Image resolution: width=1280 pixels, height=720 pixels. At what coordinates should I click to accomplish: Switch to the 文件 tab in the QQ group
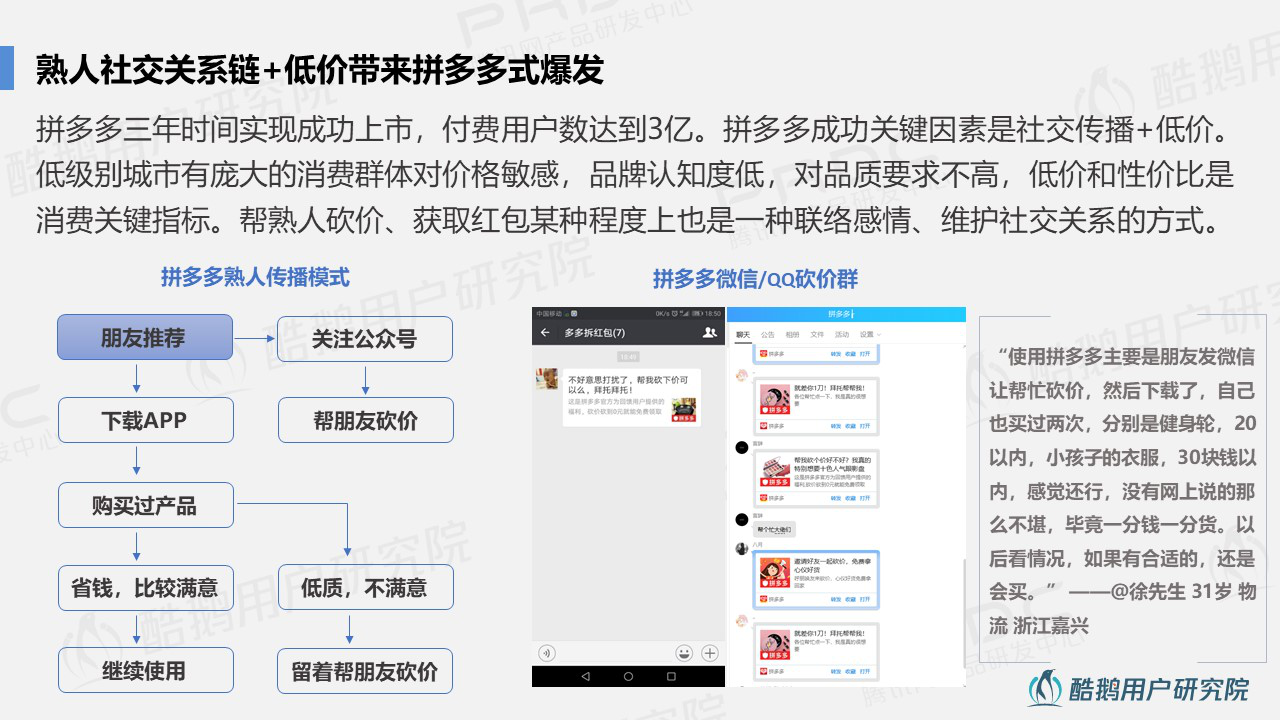click(x=817, y=334)
